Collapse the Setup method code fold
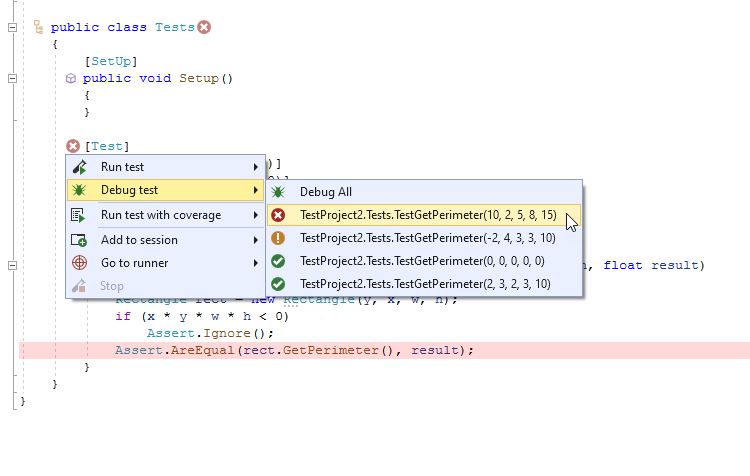Screen dimensions: 750x476 click(x=12, y=77)
